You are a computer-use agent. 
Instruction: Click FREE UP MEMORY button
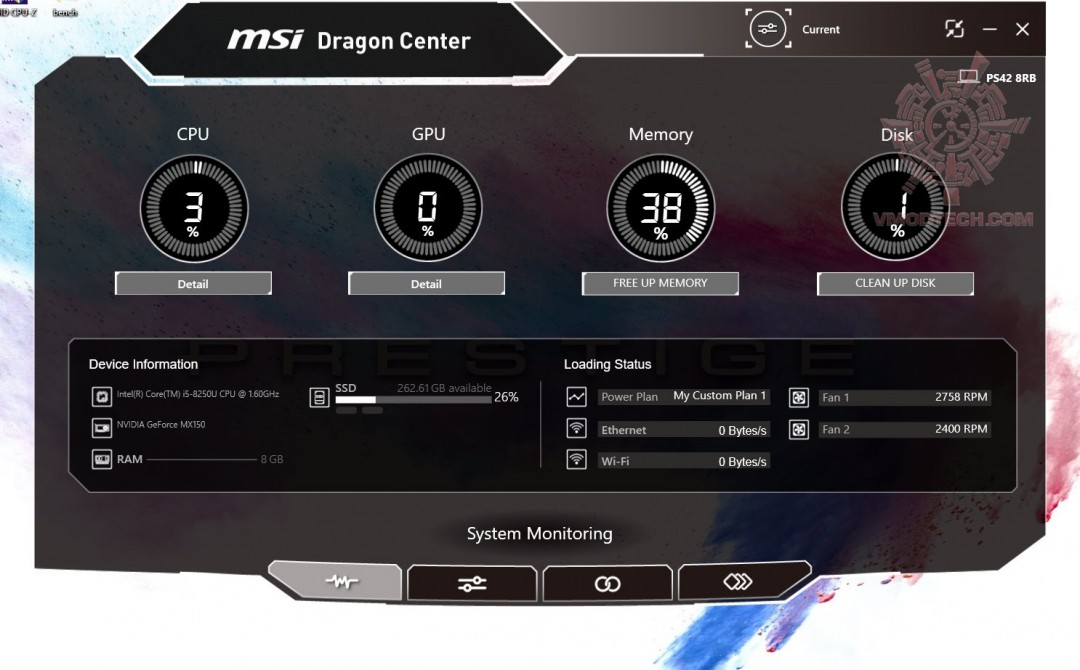(660, 283)
